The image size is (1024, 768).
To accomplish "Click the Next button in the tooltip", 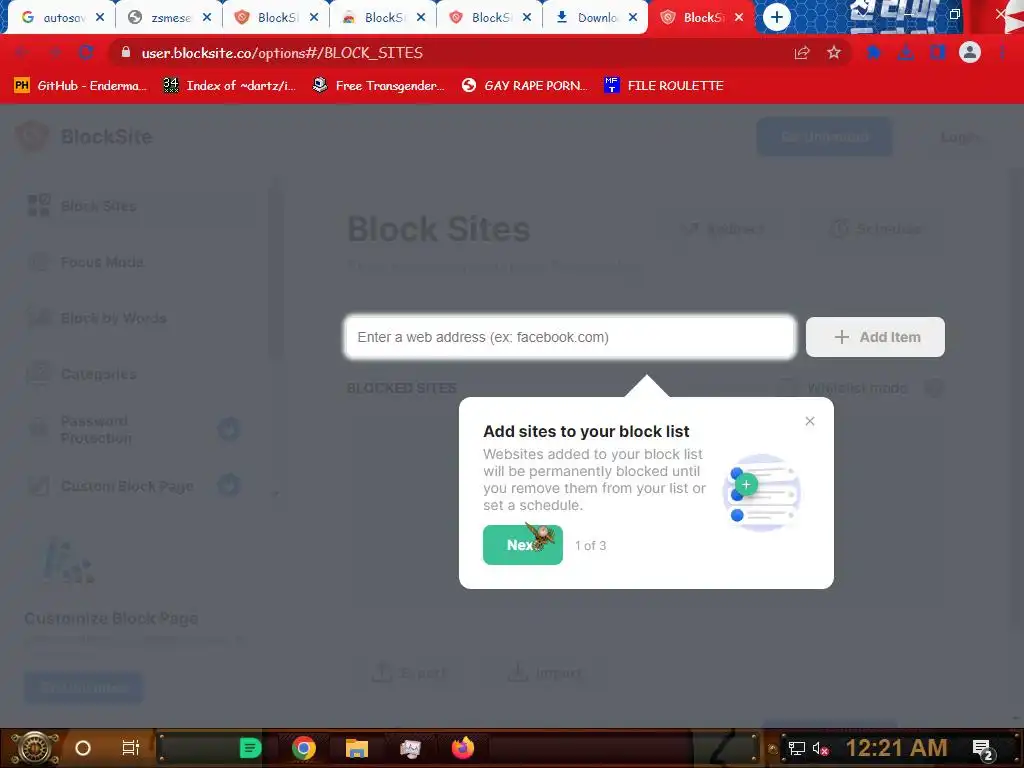I will (x=522, y=545).
